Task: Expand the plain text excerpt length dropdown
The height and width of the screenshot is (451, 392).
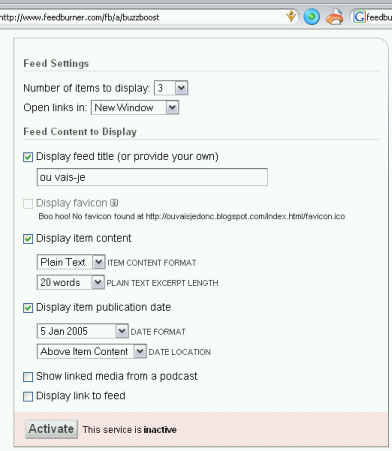Action: (71, 282)
